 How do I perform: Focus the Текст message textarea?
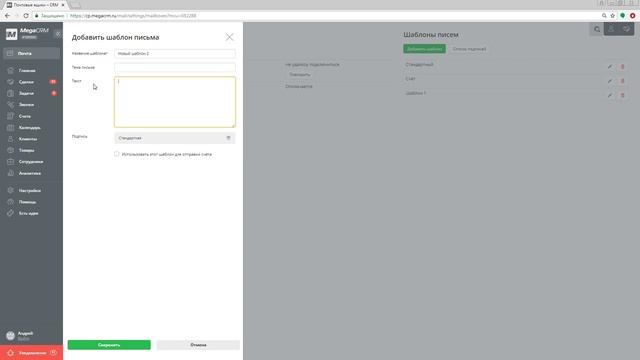[x=175, y=102]
